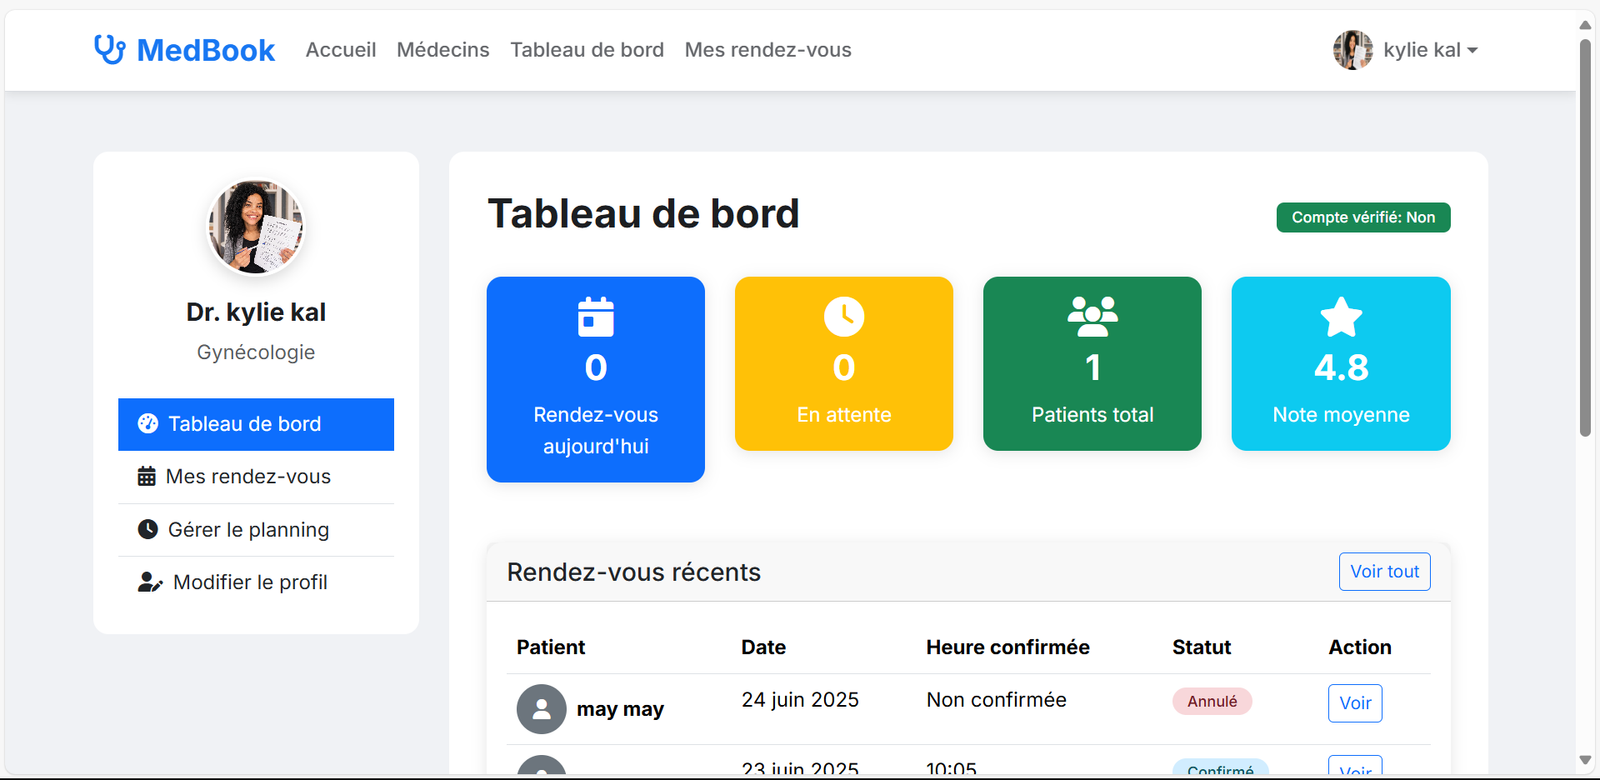Click the star icon on Note moyenne card

pyautogui.click(x=1341, y=317)
